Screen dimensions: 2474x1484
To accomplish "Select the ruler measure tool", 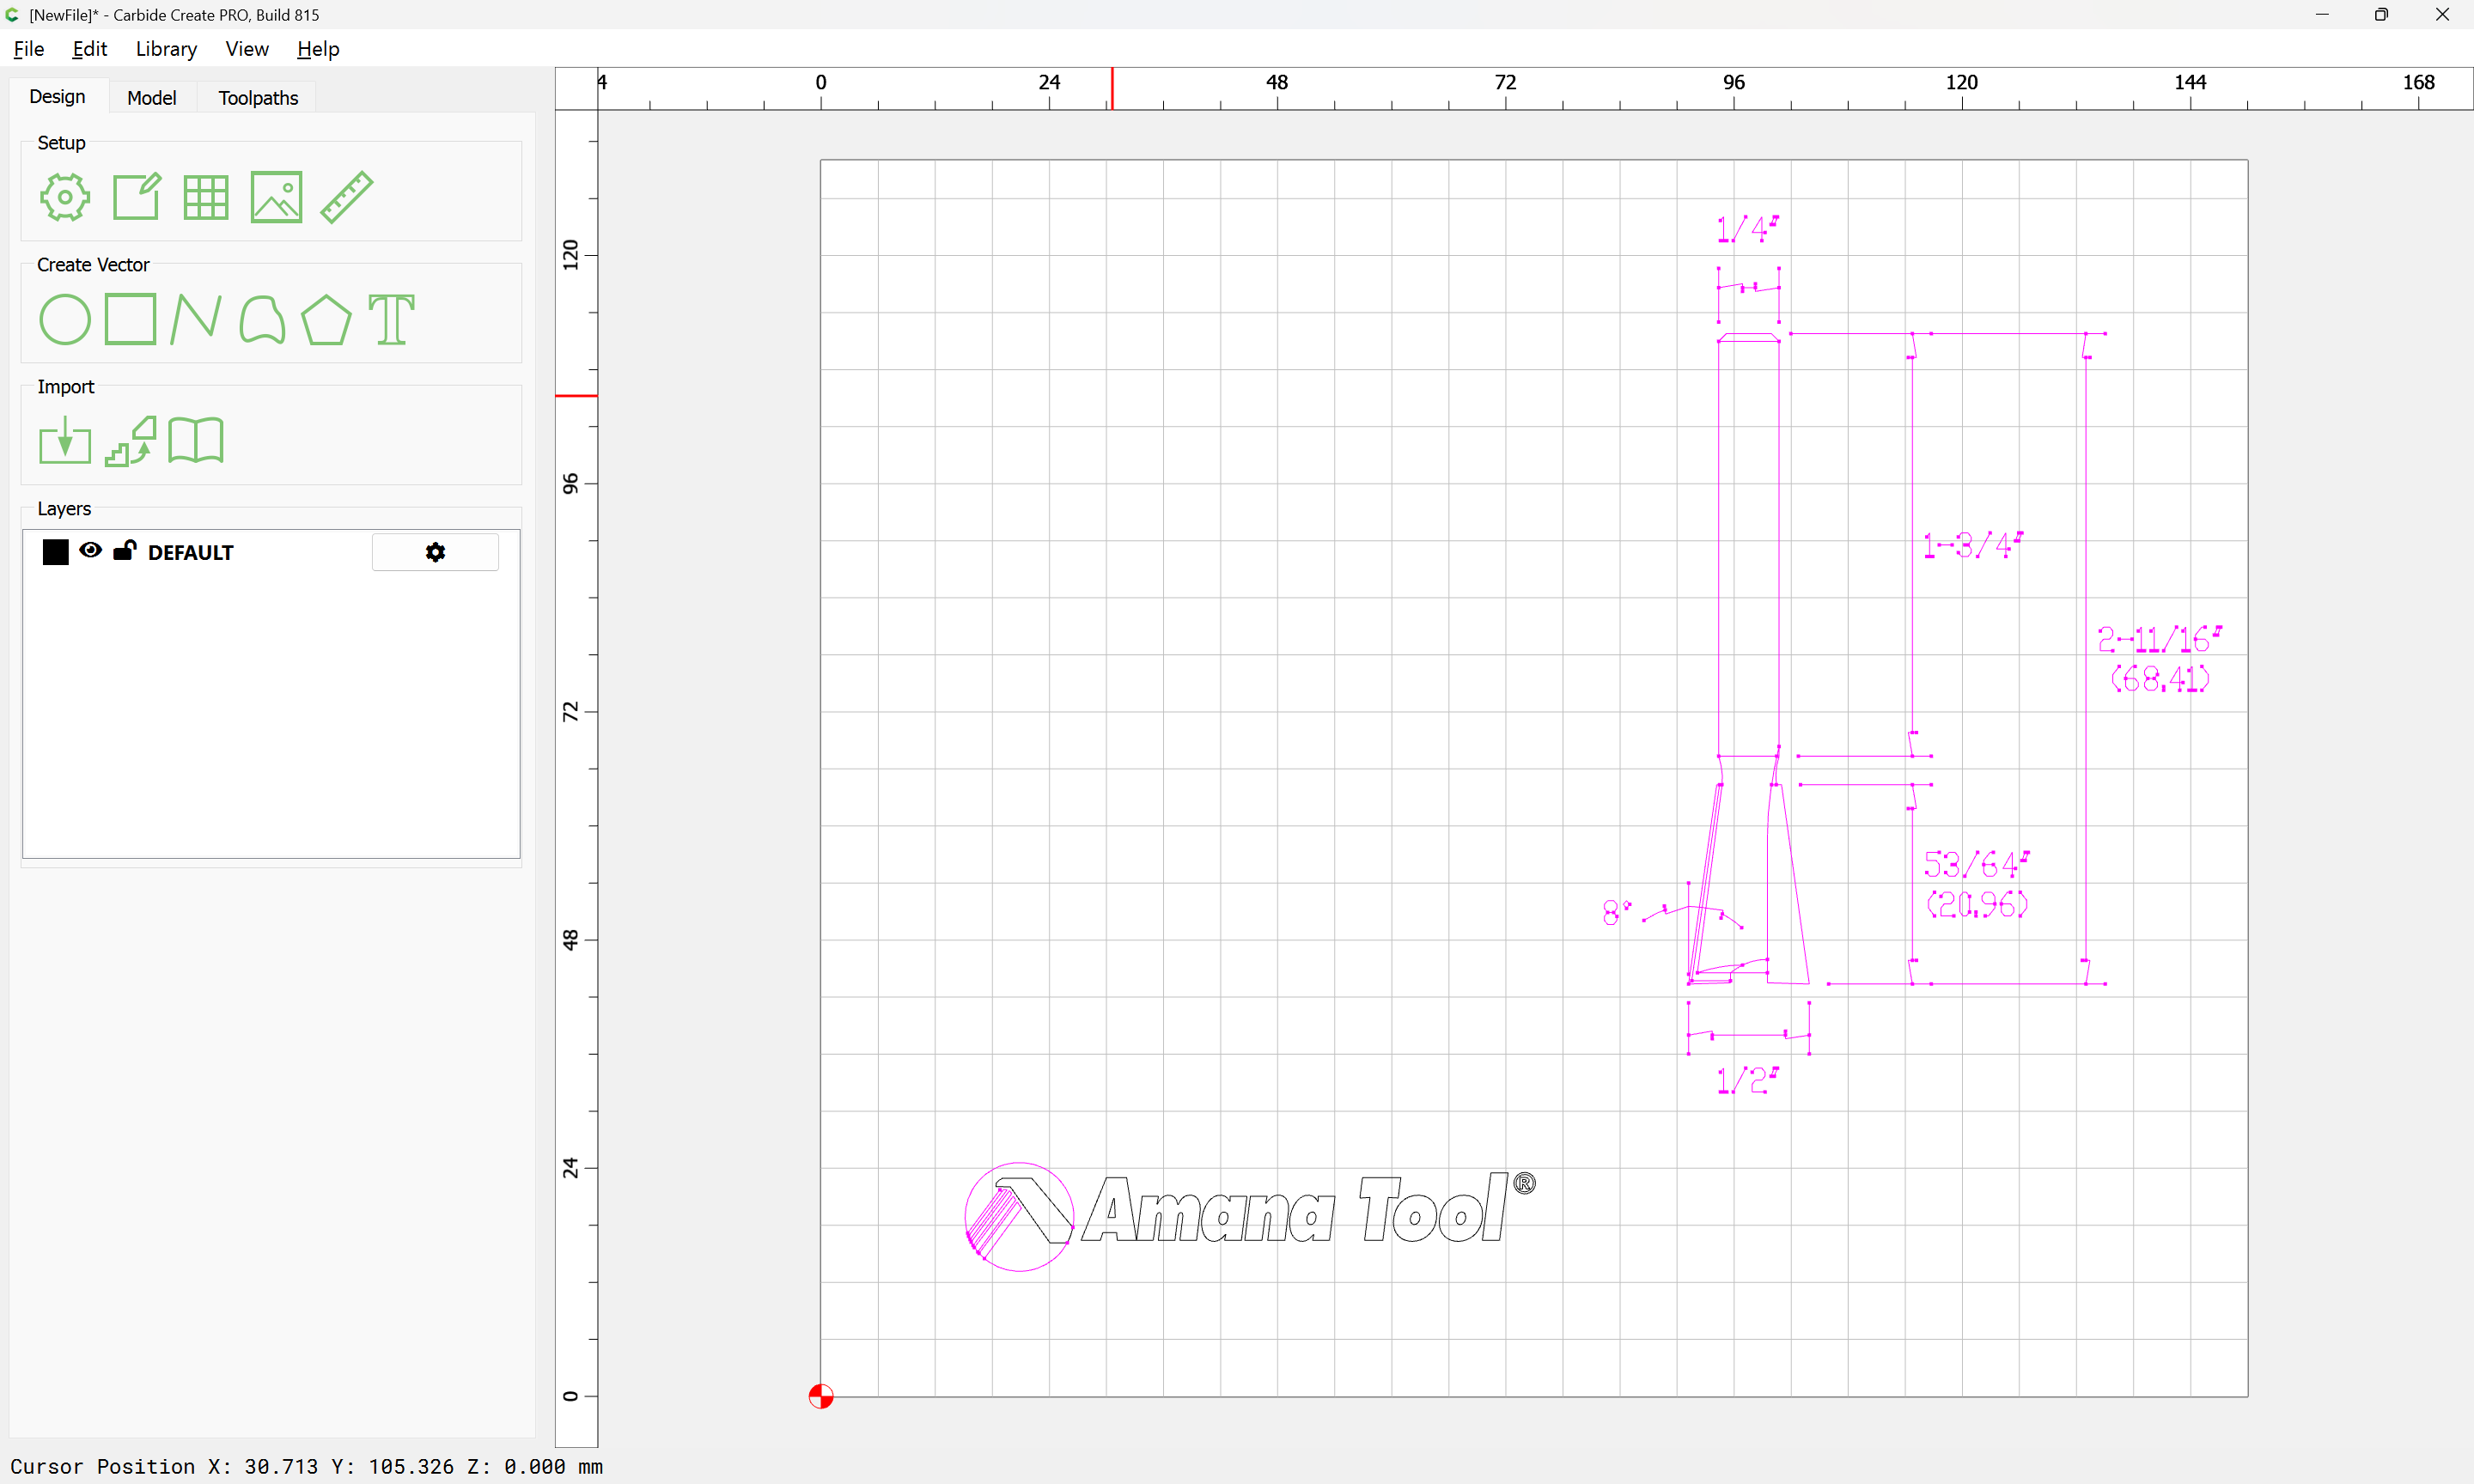I will coord(347,197).
